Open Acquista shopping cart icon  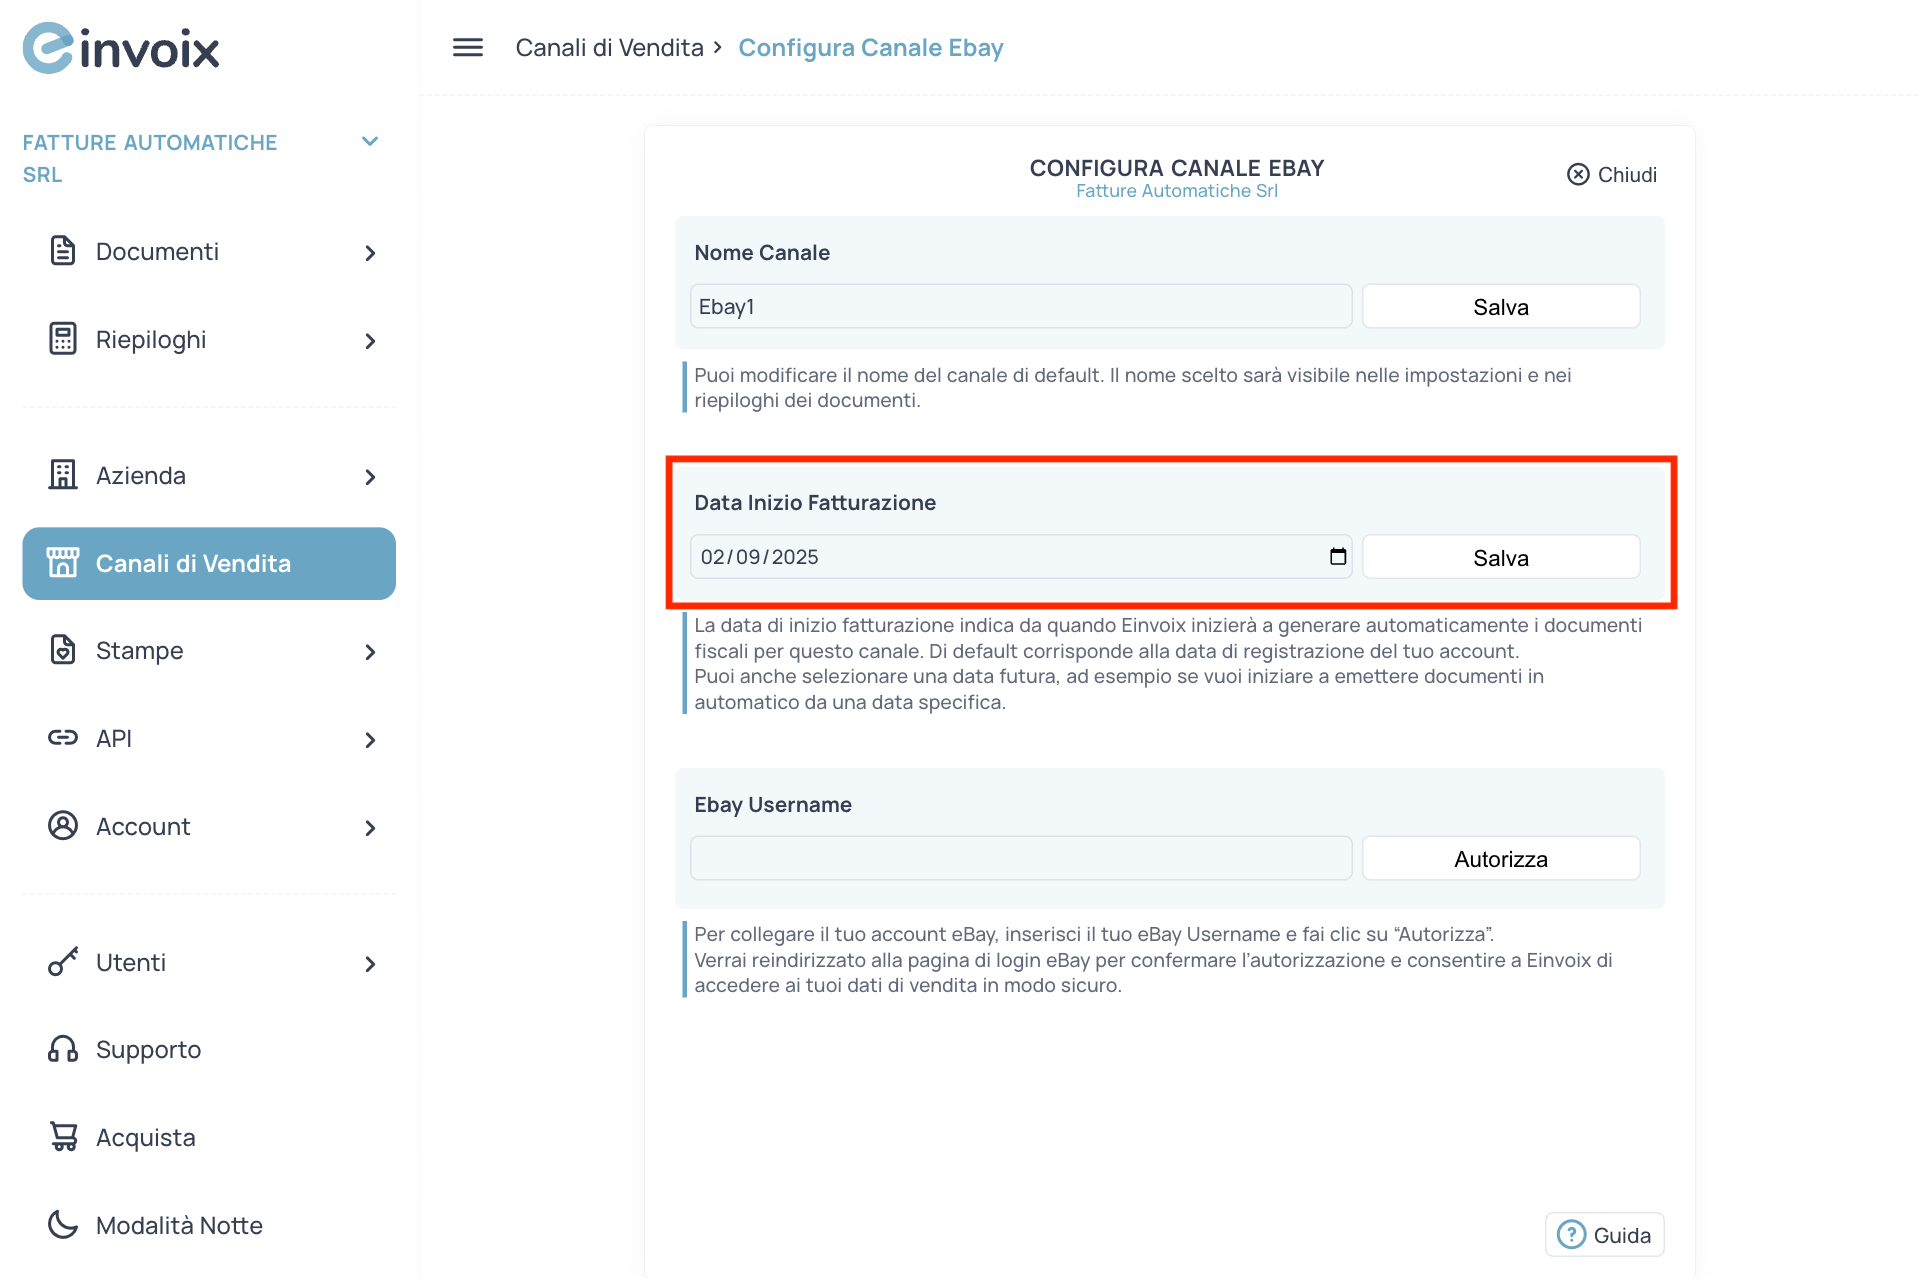click(63, 1136)
